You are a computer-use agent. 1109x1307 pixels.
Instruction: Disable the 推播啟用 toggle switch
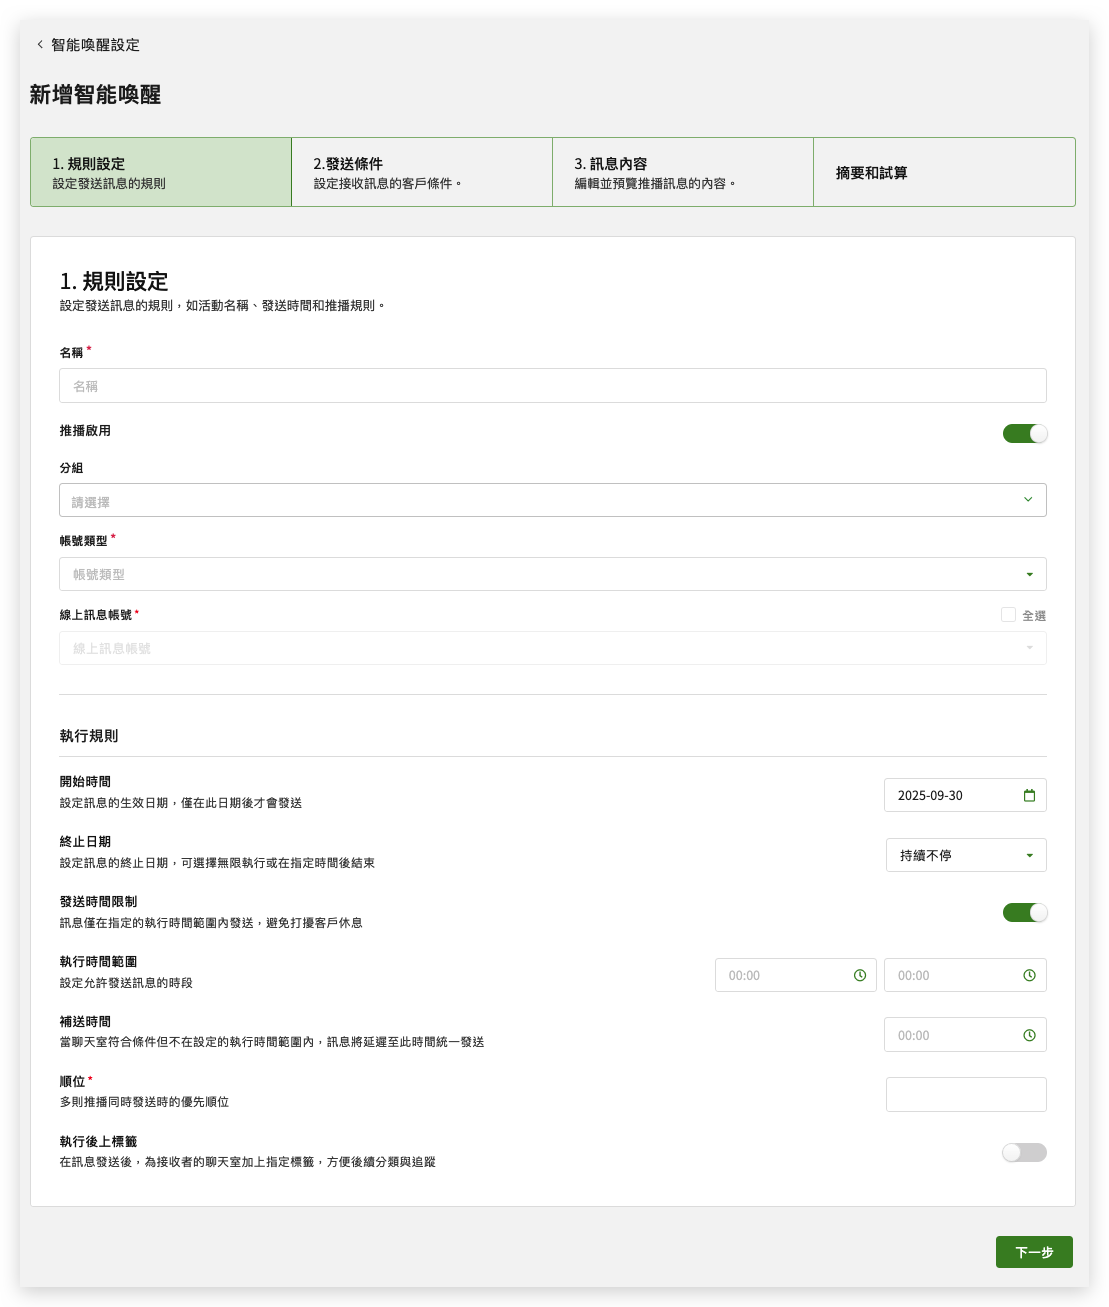click(x=1024, y=433)
